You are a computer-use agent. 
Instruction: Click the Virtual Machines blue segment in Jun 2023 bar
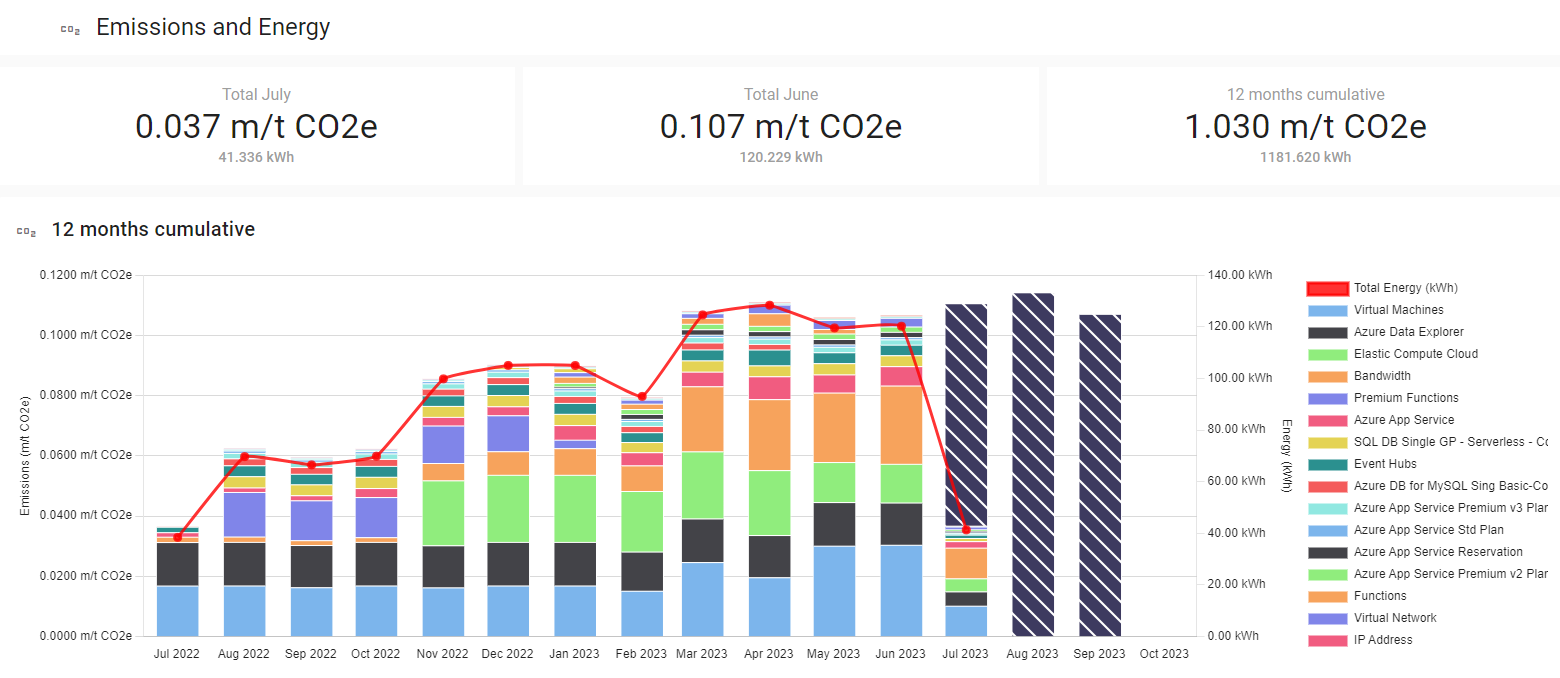coord(901,590)
